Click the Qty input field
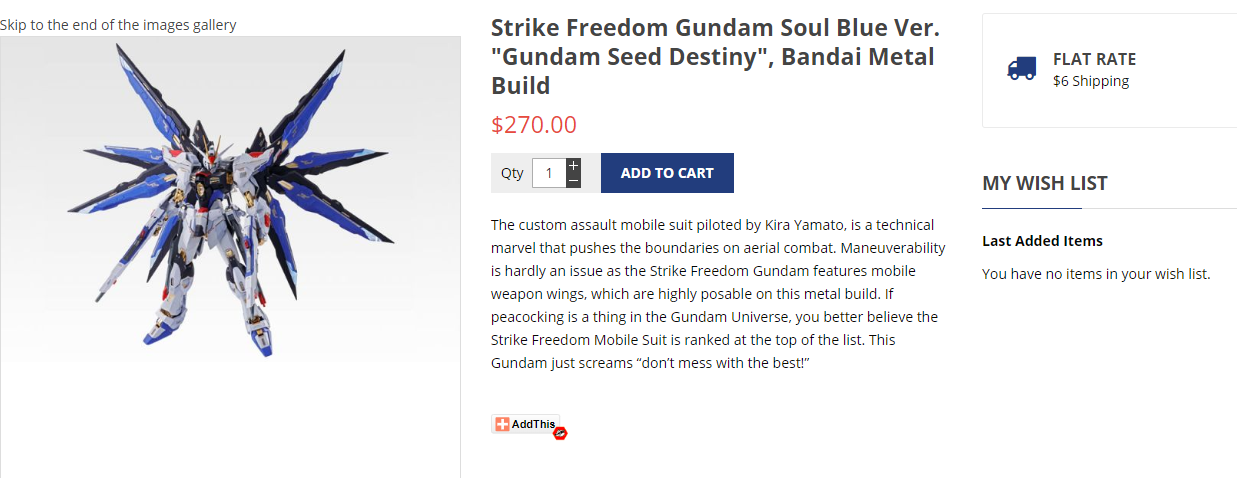Viewport: 1237px width, 478px height. [549, 173]
